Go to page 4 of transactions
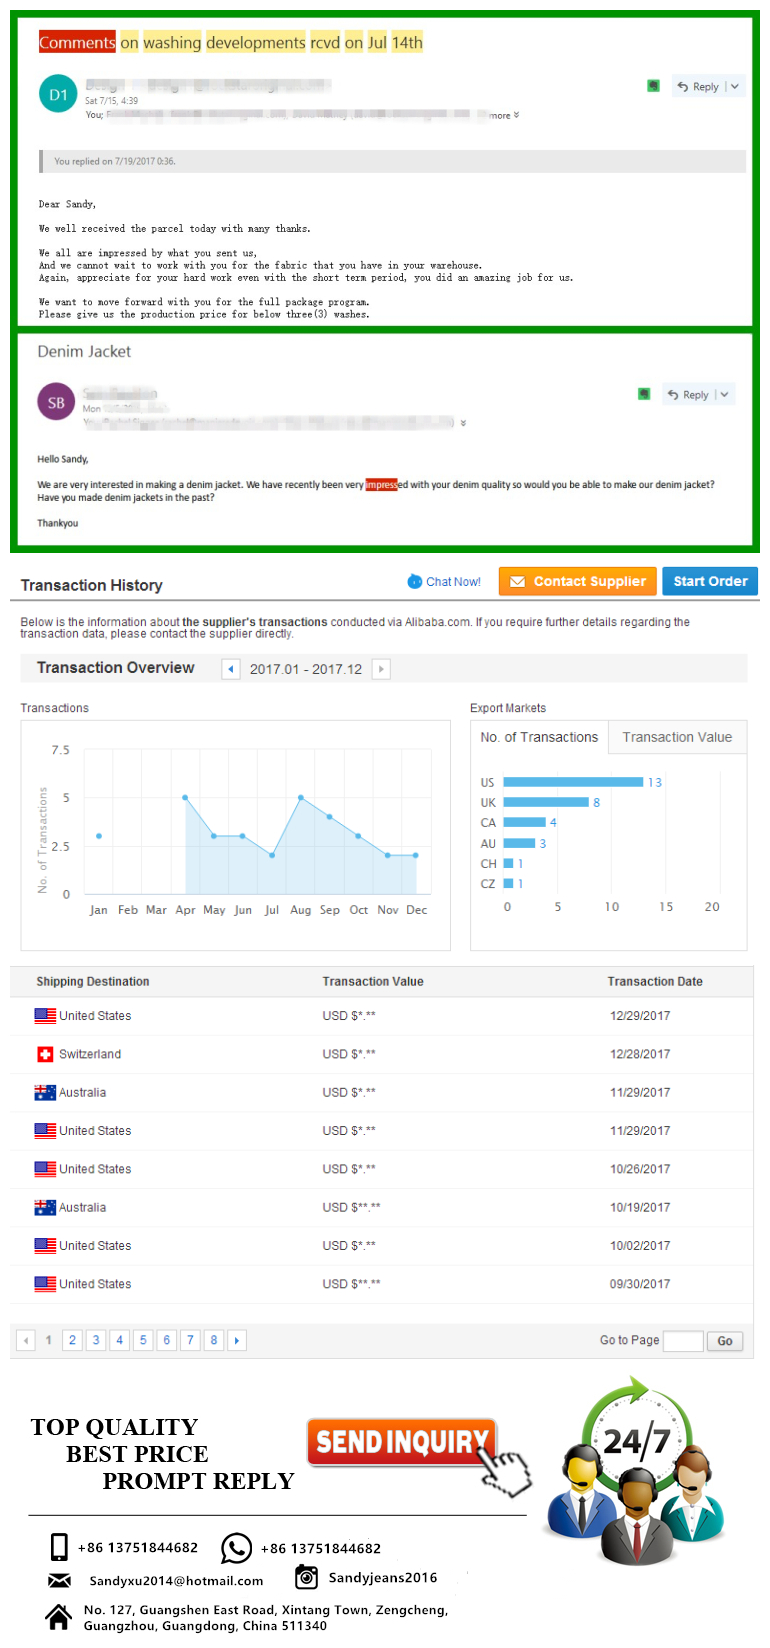 (119, 1340)
